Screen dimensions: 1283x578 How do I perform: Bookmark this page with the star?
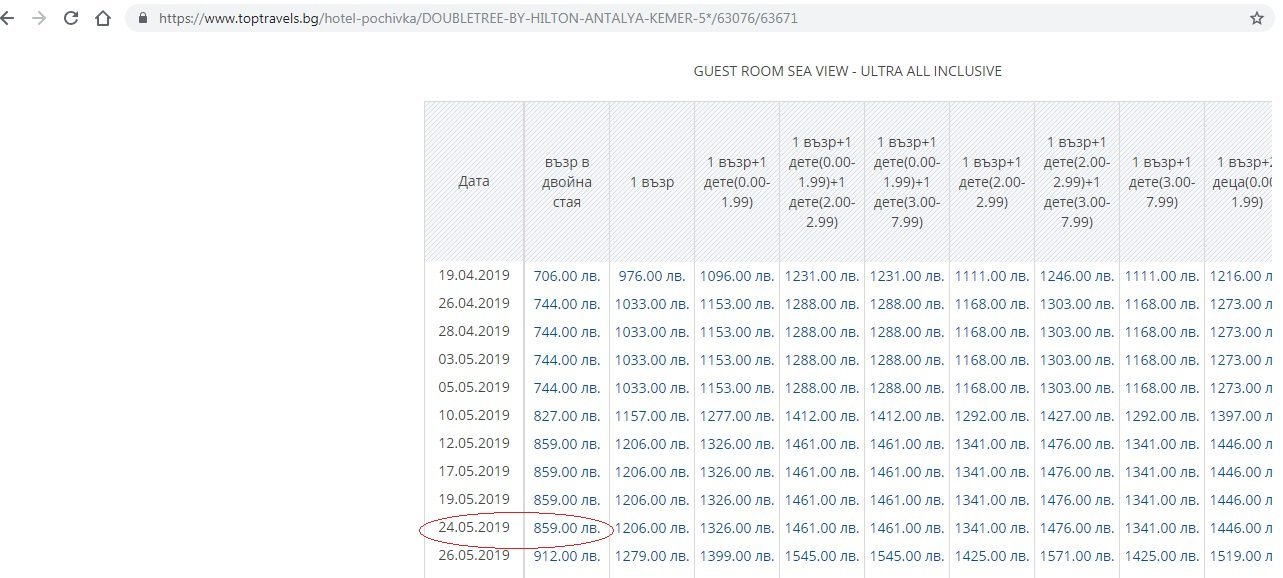point(1256,18)
